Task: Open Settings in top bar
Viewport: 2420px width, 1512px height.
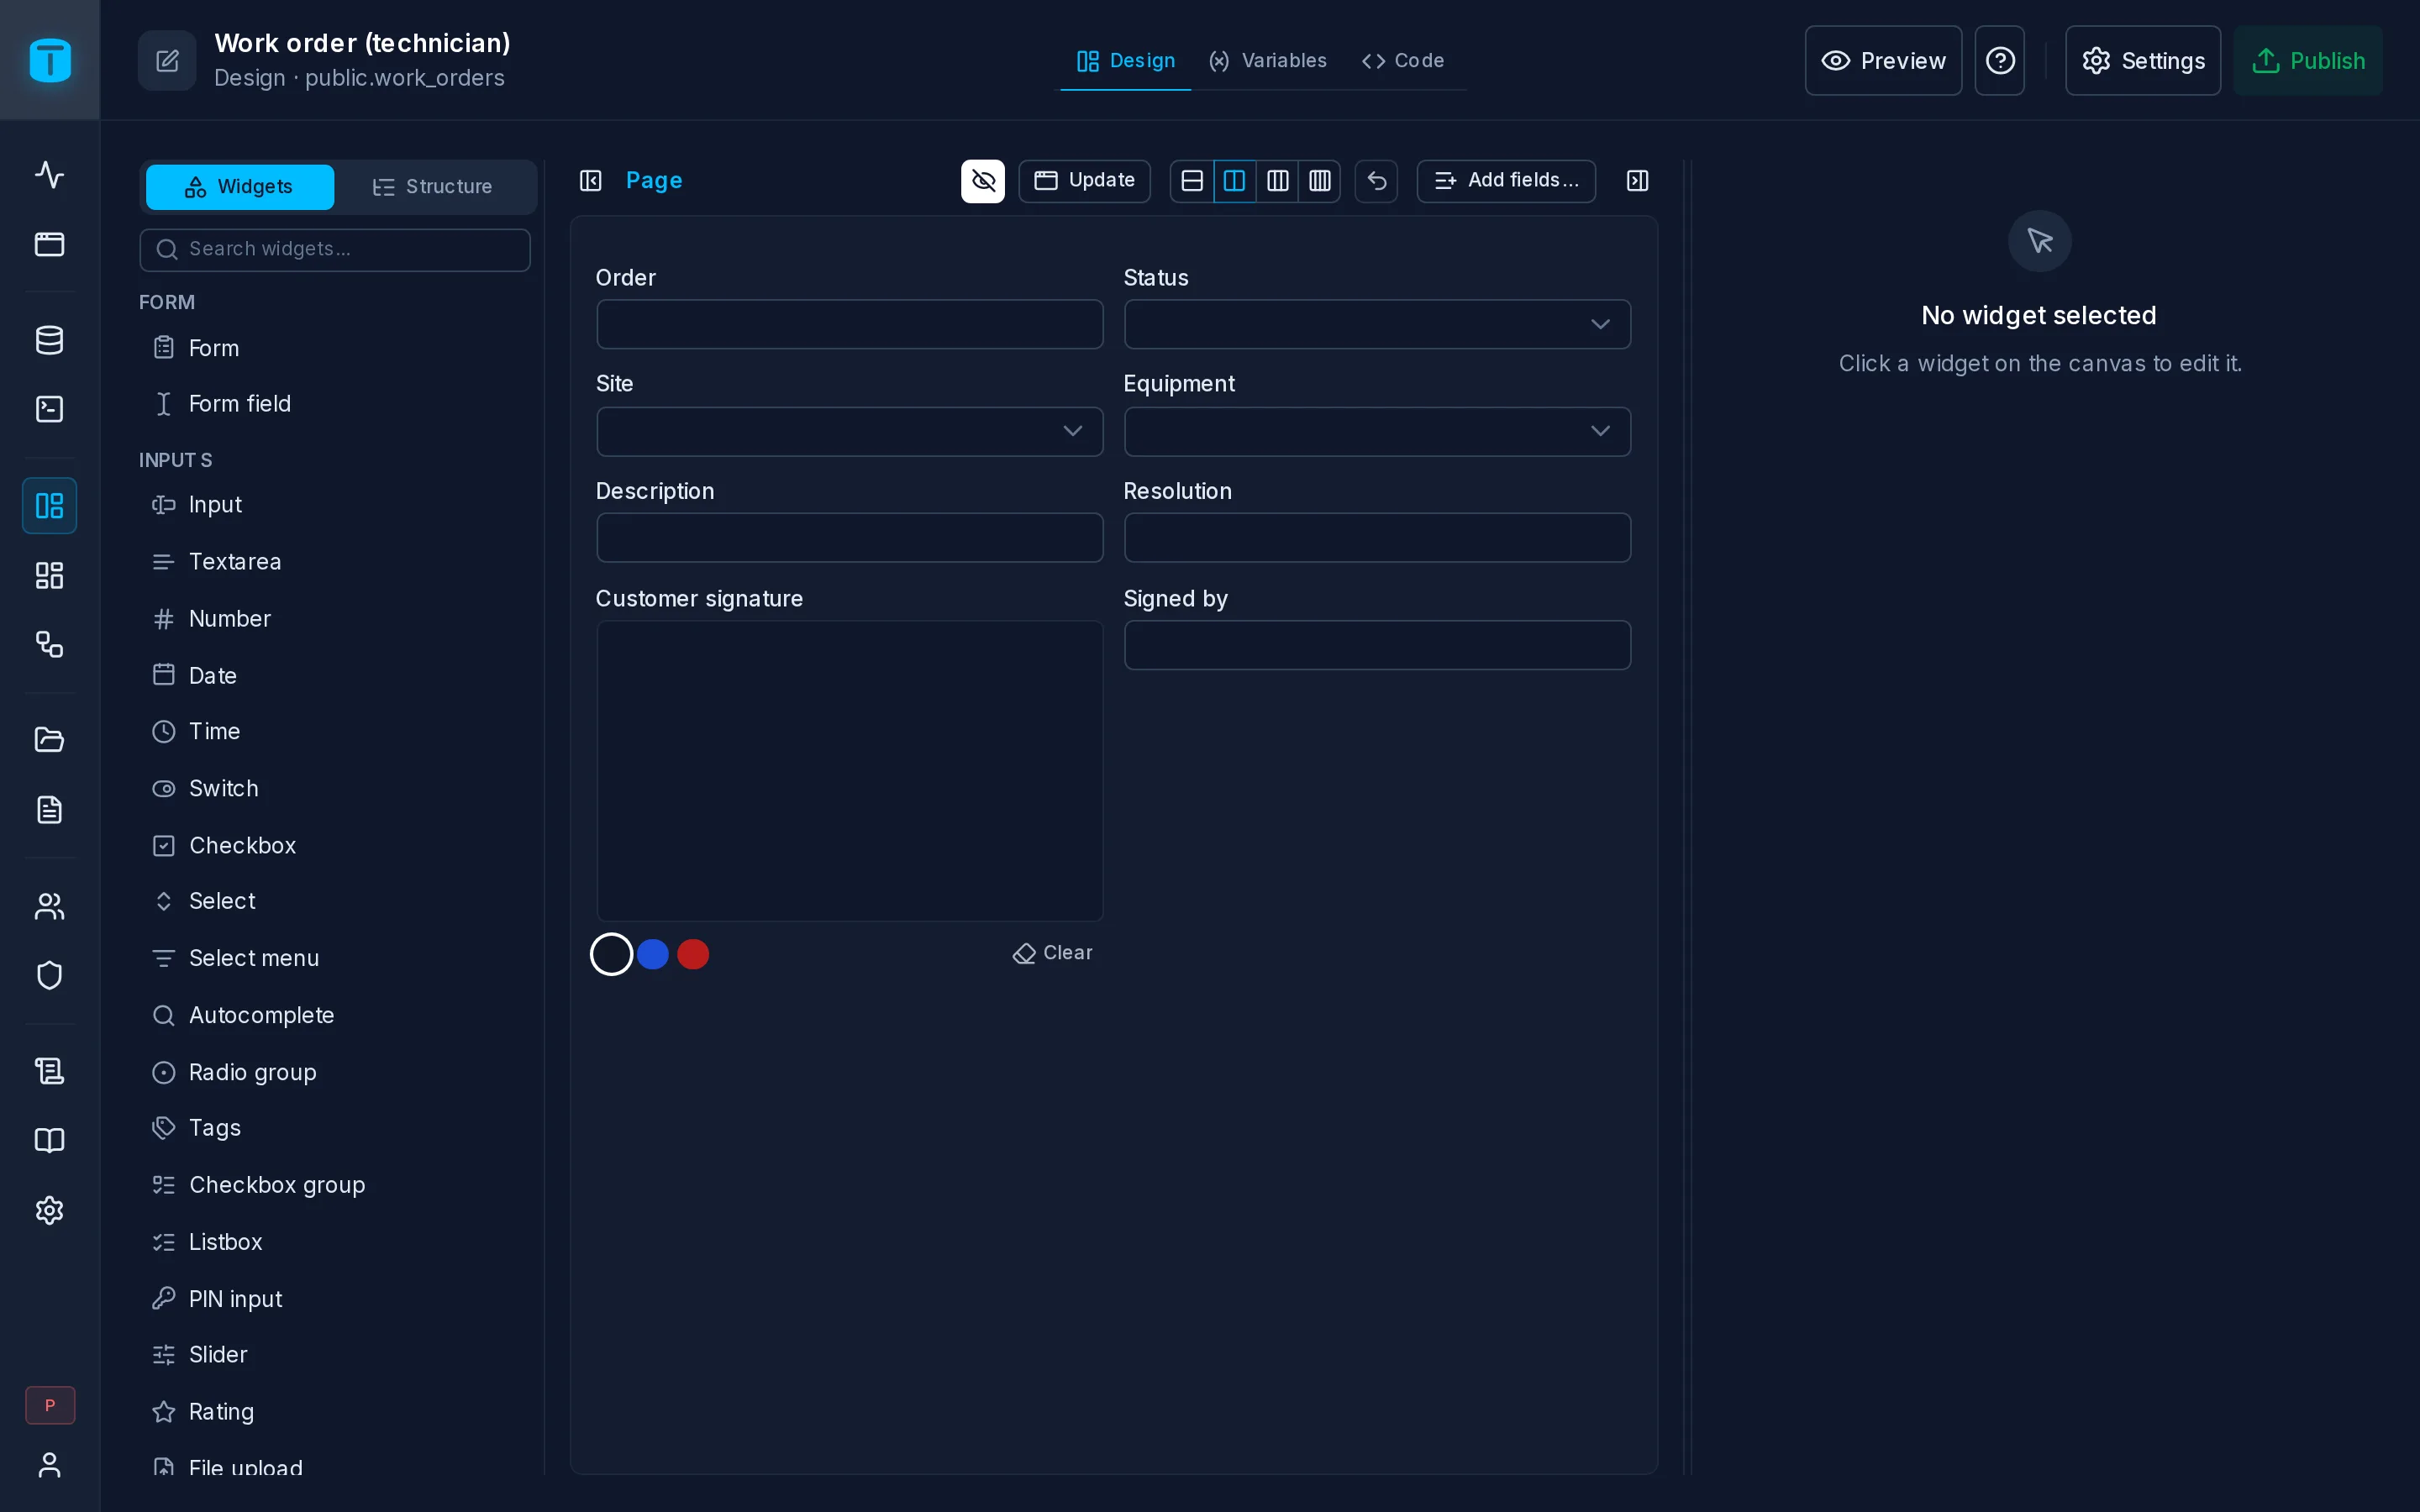Action: click(2142, 61)
